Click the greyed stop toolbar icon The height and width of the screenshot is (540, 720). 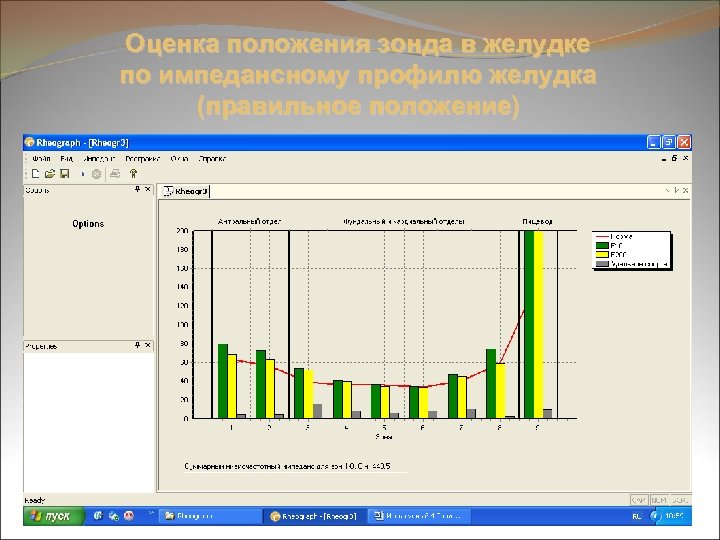(96, 174)
